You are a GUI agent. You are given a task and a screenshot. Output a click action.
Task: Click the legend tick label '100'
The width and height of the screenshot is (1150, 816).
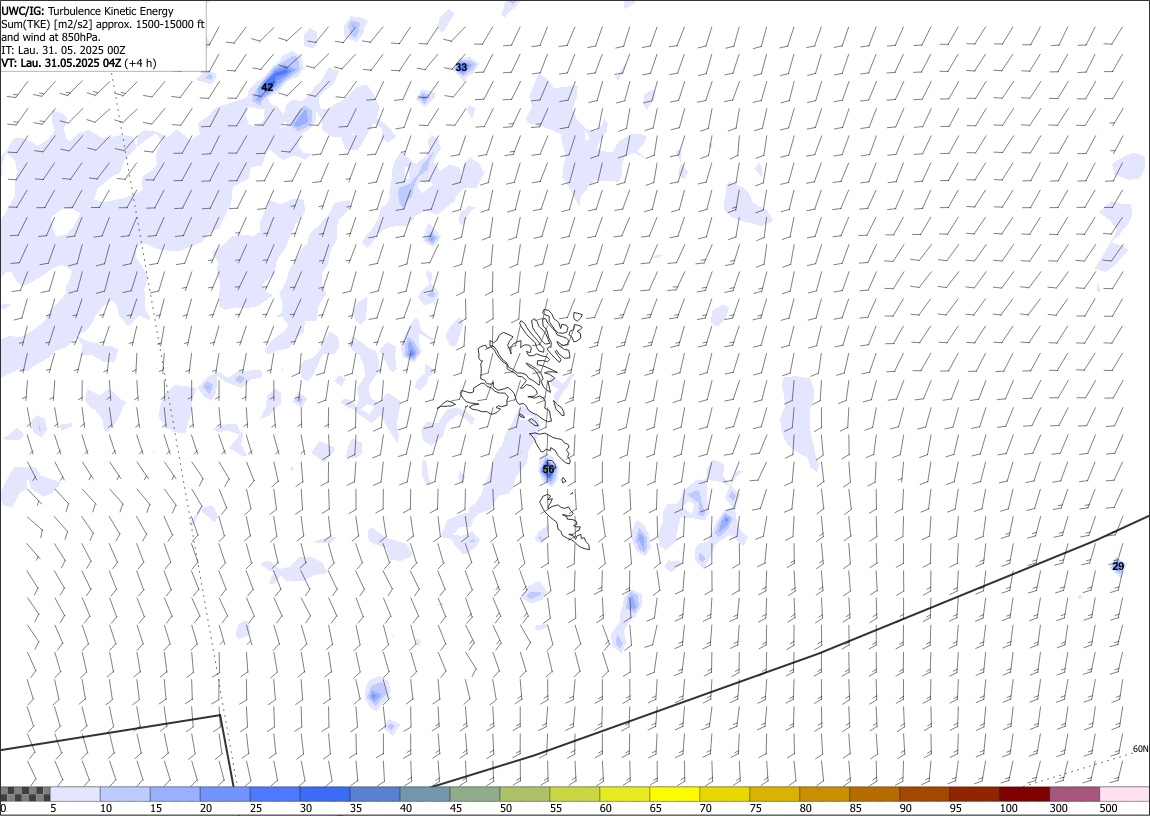[x=1008, y=808]
